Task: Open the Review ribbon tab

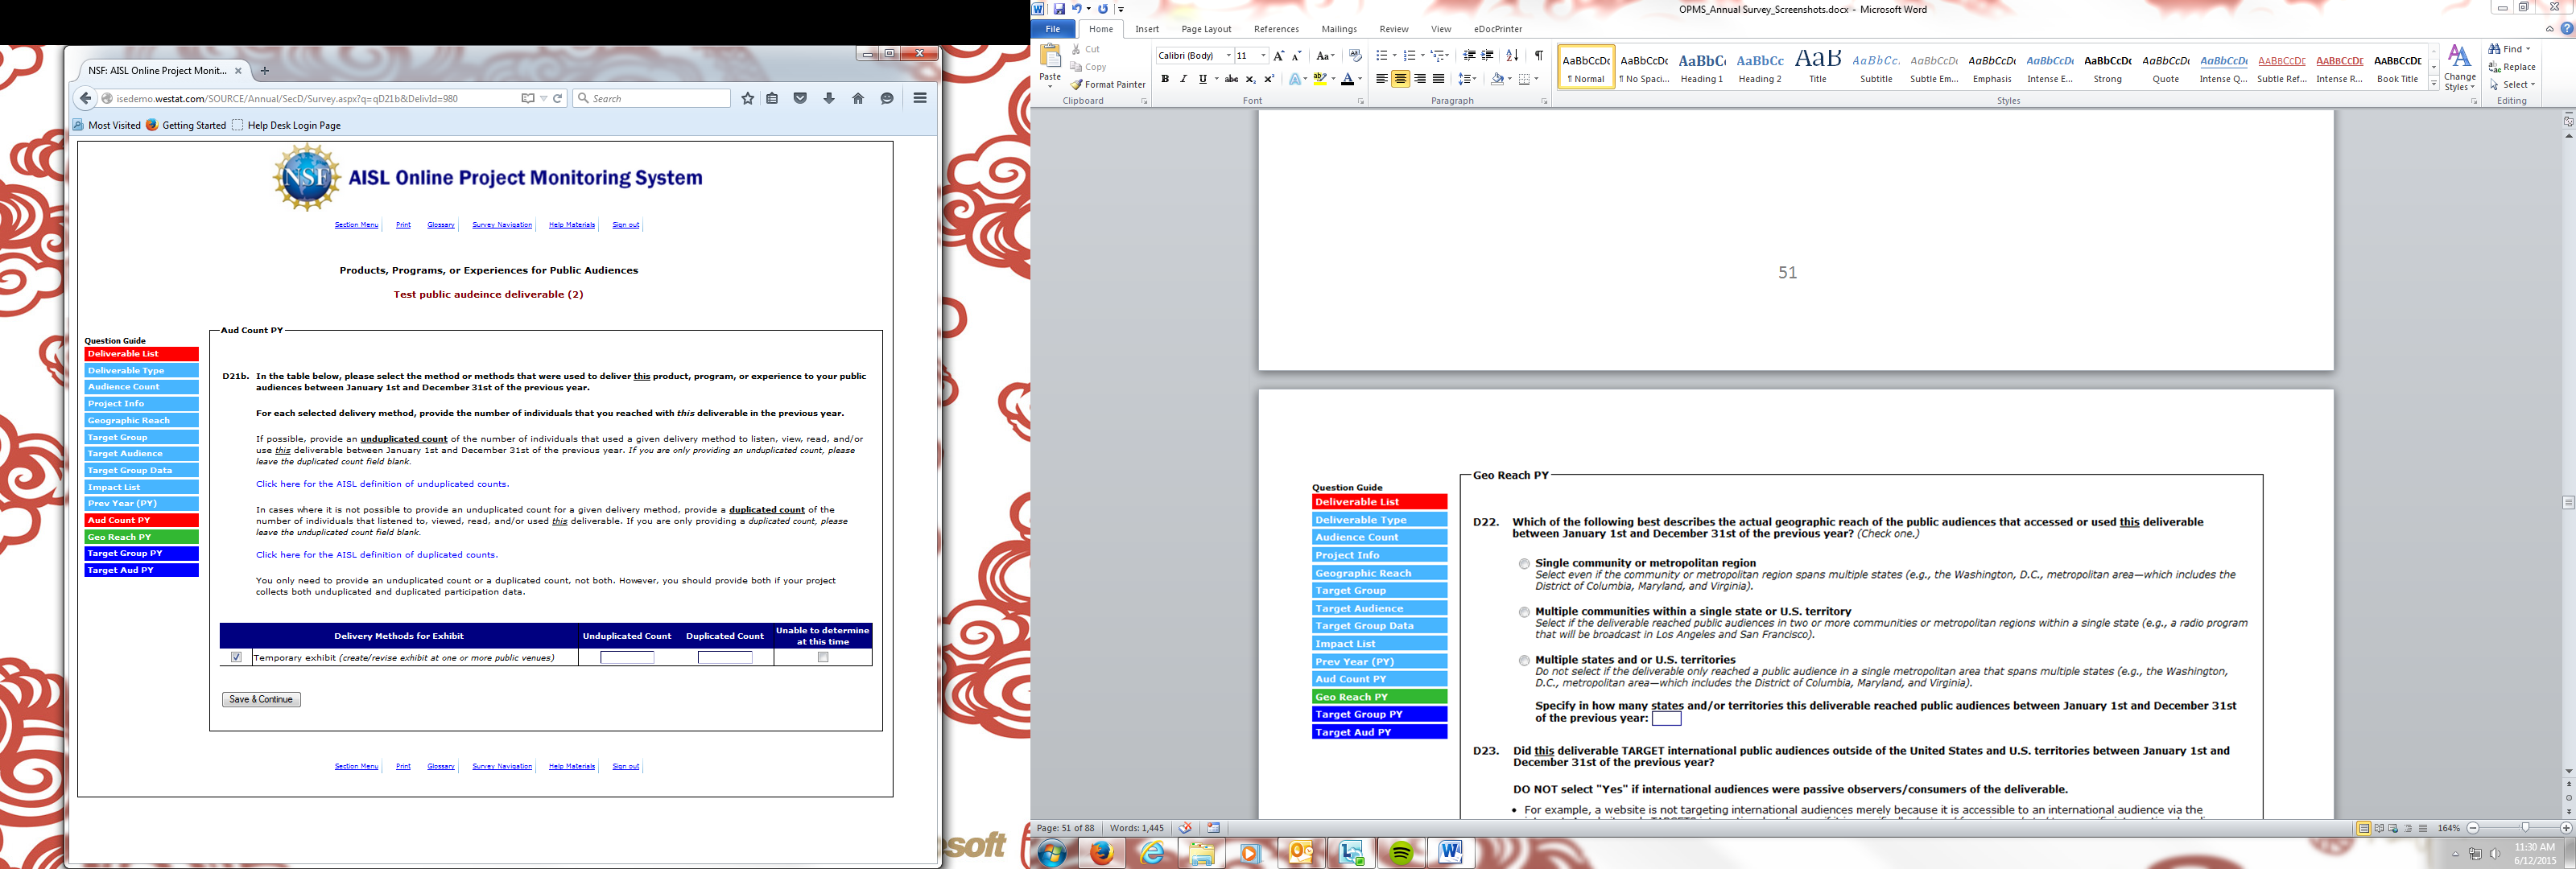Action: pyautogui.click(x=1393, y=29)
